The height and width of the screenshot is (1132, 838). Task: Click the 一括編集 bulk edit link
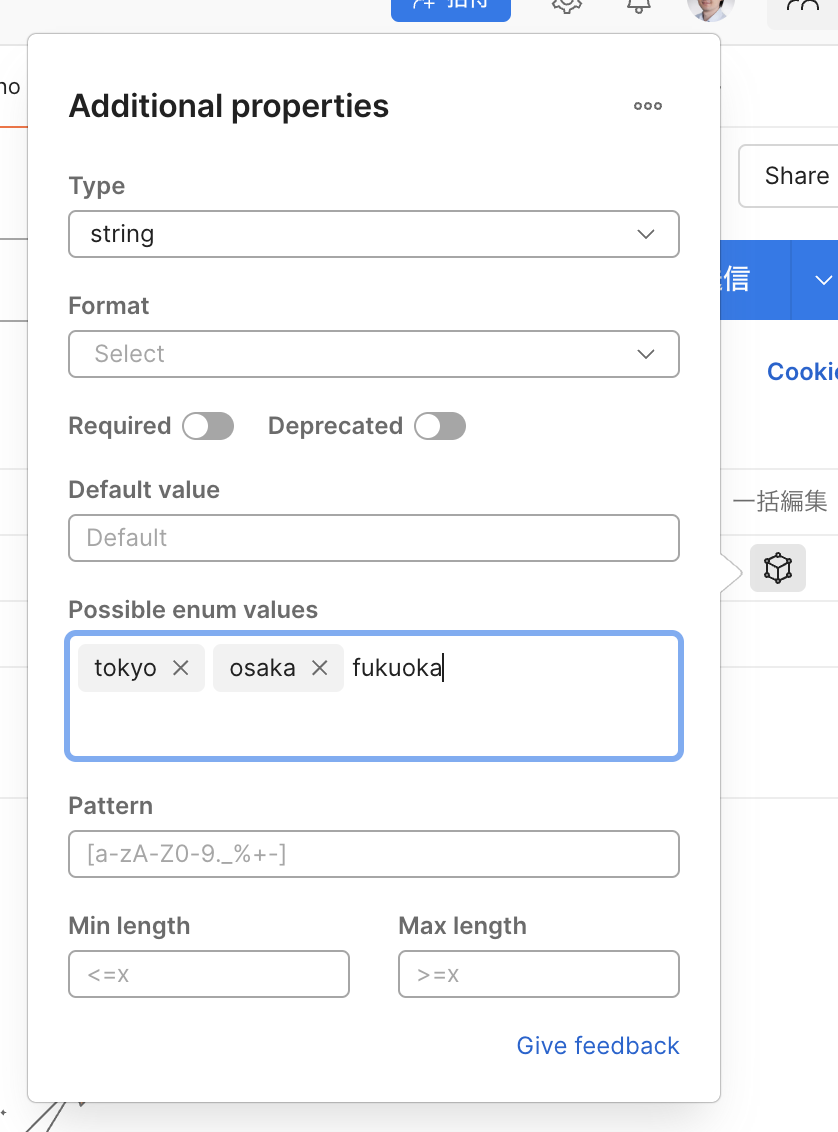point(780,501)
